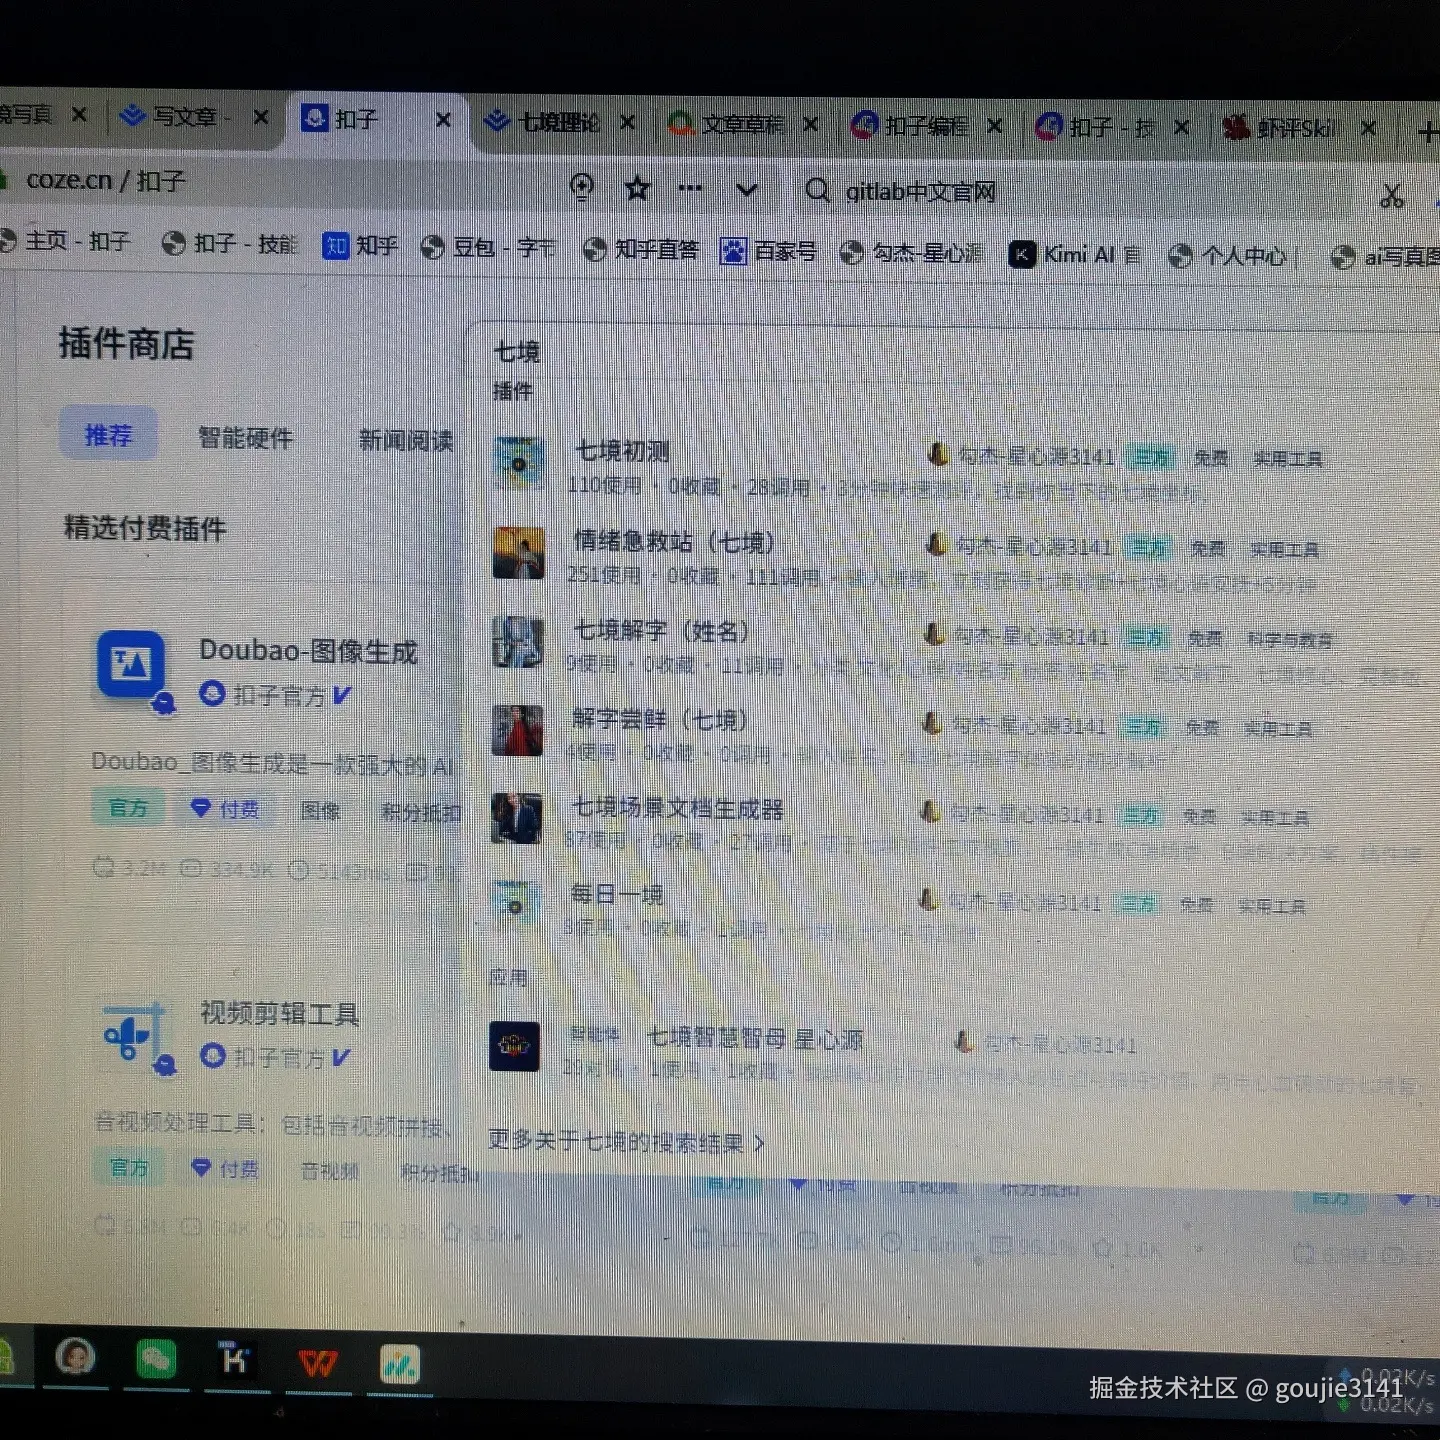
Task: Click the 七境初测 result thumbnail
Action: pyautogui.click(x=519, y=464)
